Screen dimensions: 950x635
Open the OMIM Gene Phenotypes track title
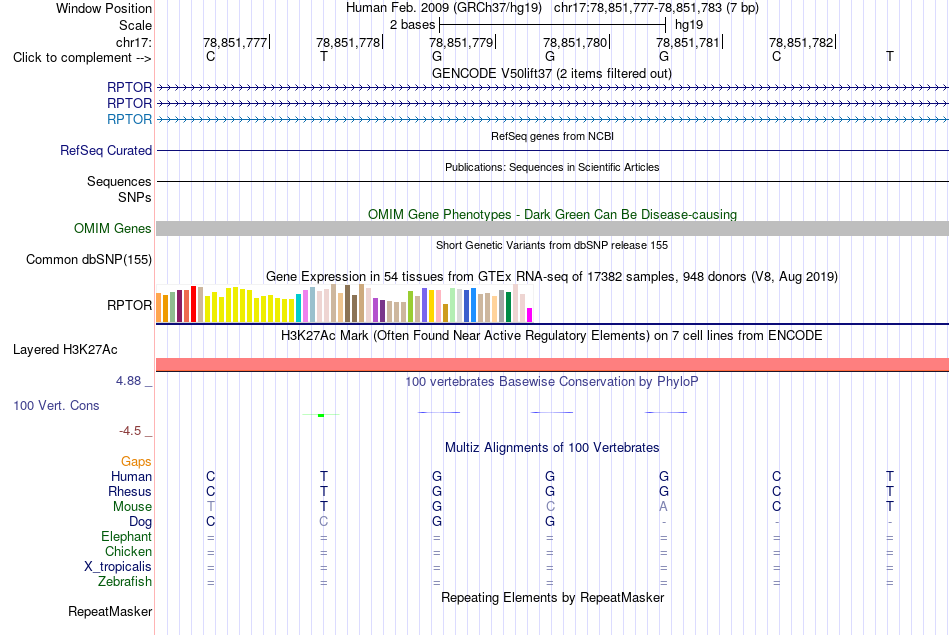pos(552,214)
